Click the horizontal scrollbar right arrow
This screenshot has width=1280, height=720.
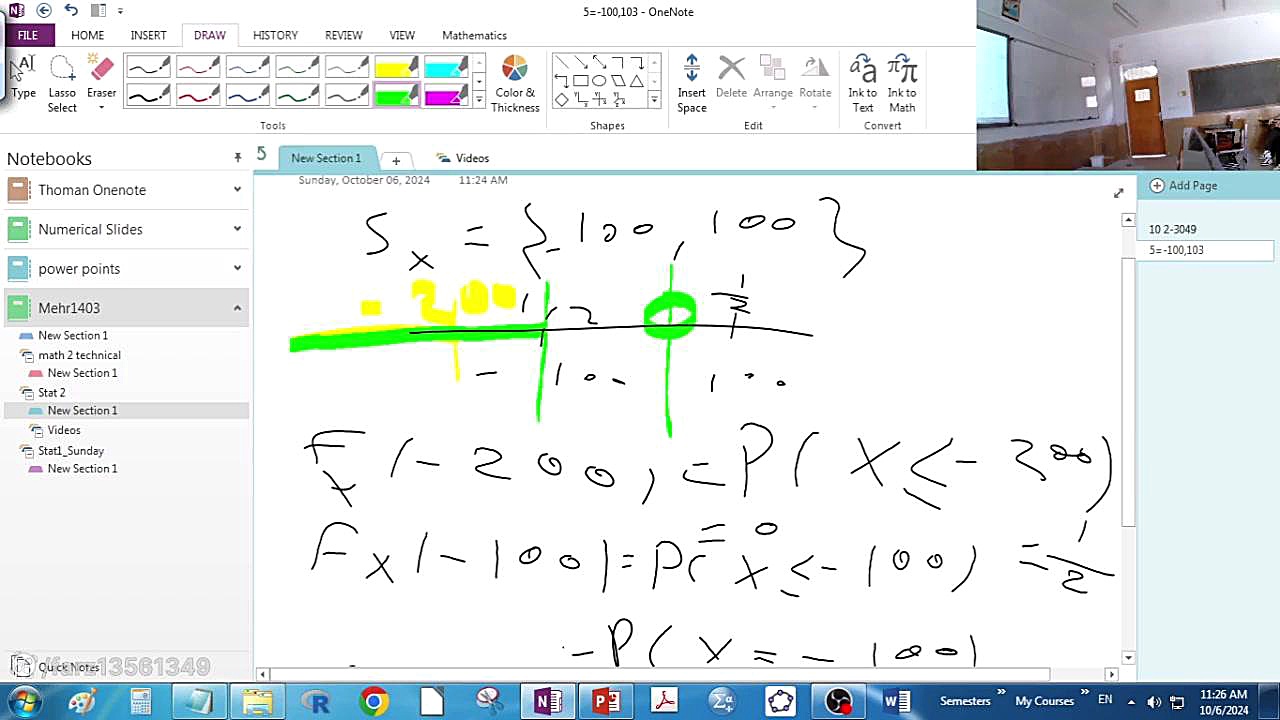[x=1111, y=675]
